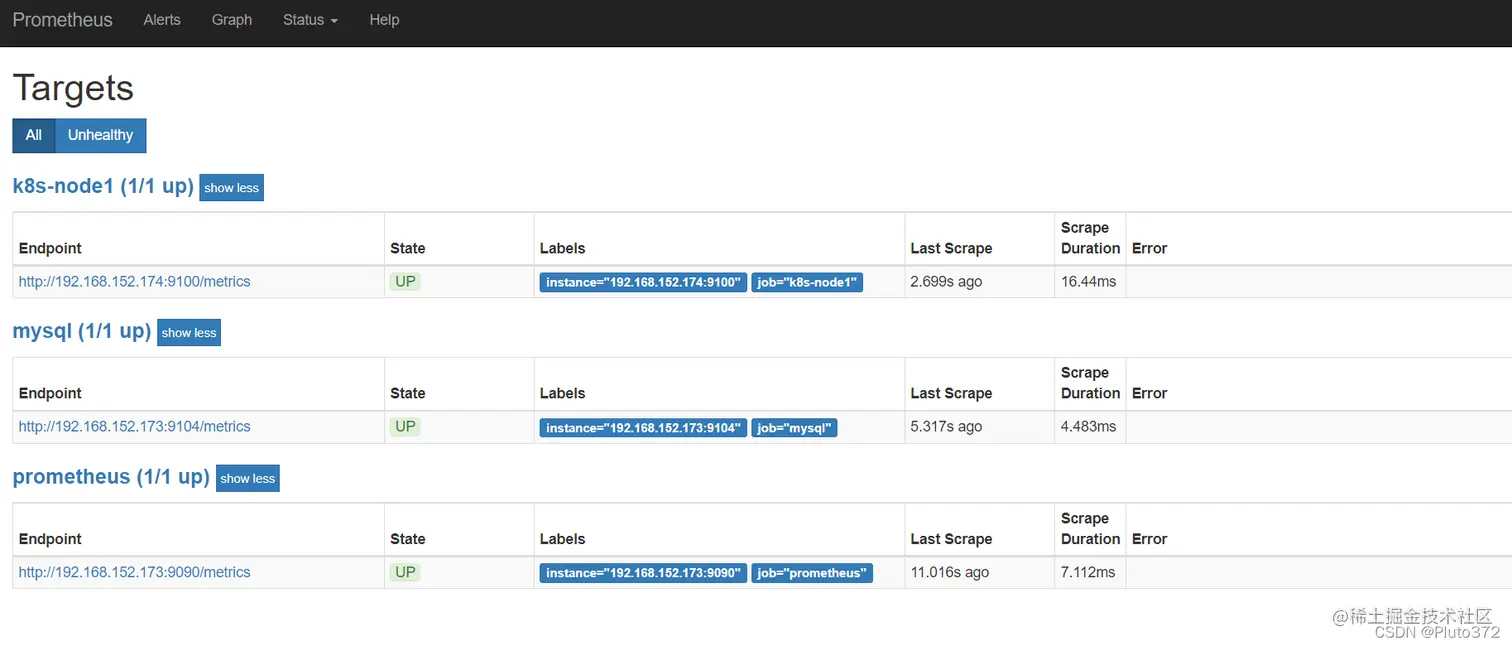Expand the Status dropdown menu
The height and width of the screenshot is (646, 1512).
(x=310, y=20)
